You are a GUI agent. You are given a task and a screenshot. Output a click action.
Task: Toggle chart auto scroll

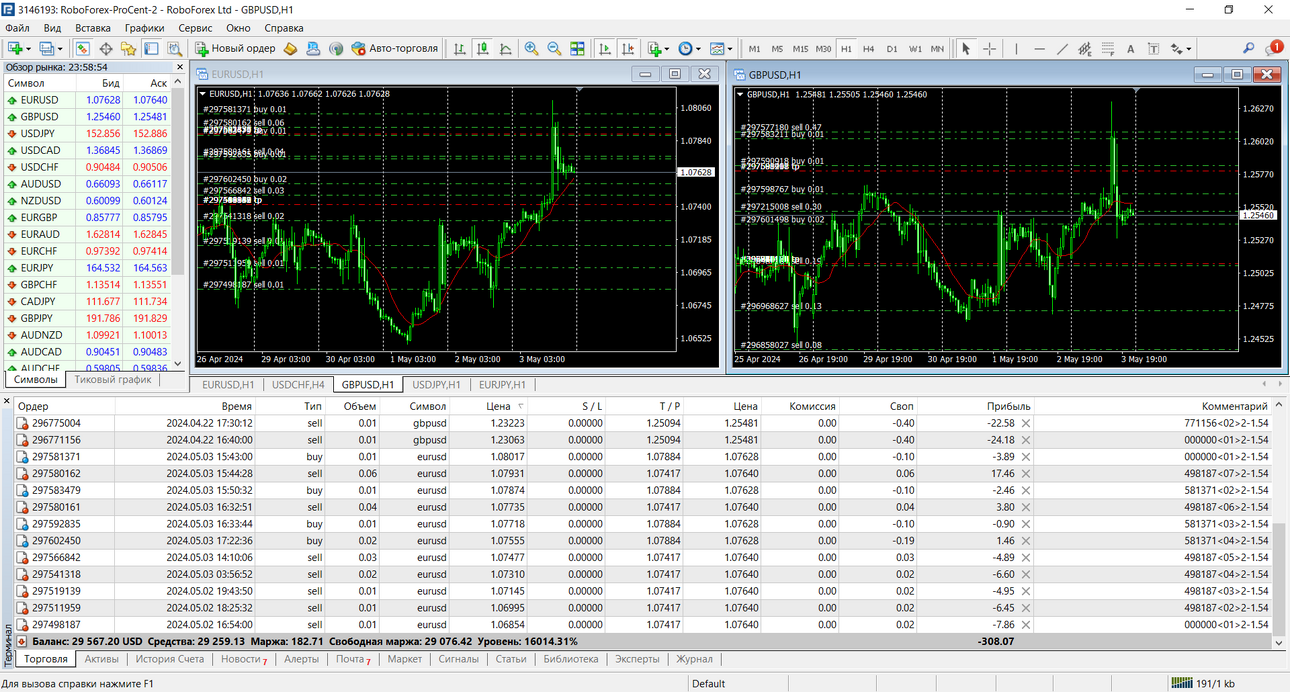pyautogui.click(x=605, y=48)
